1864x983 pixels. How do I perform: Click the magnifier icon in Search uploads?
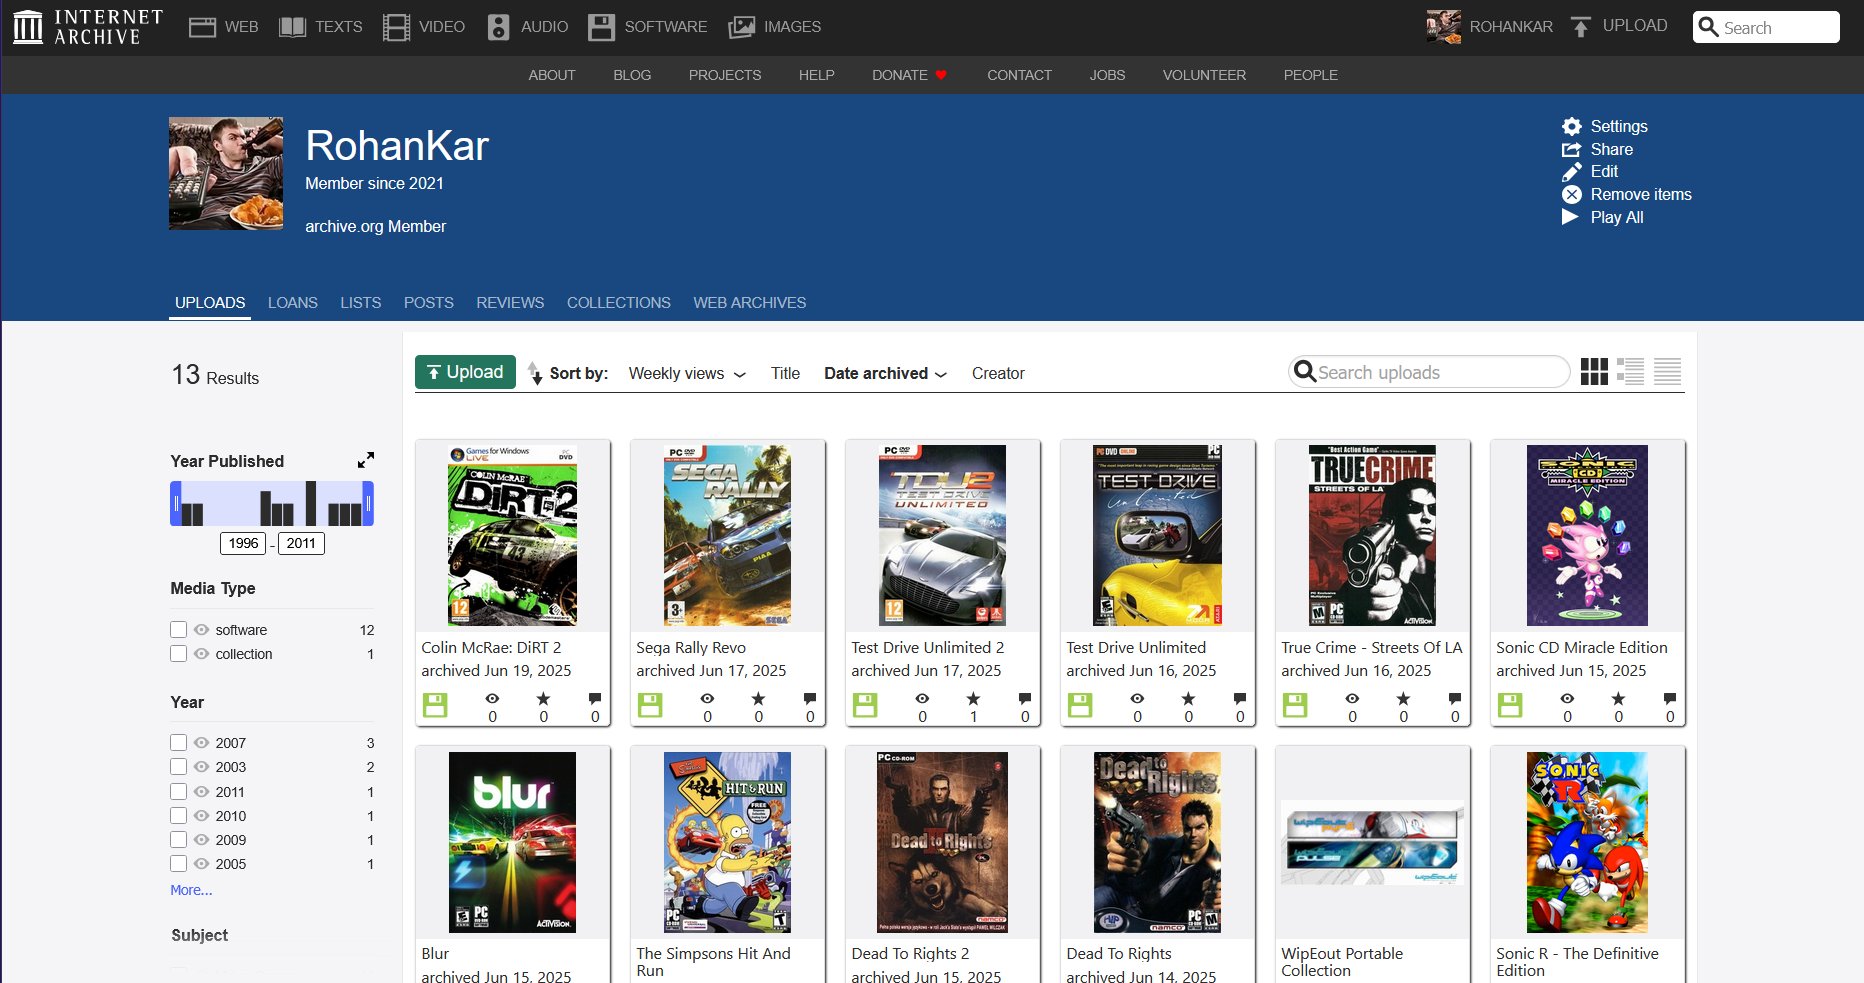click(1304, 372)
